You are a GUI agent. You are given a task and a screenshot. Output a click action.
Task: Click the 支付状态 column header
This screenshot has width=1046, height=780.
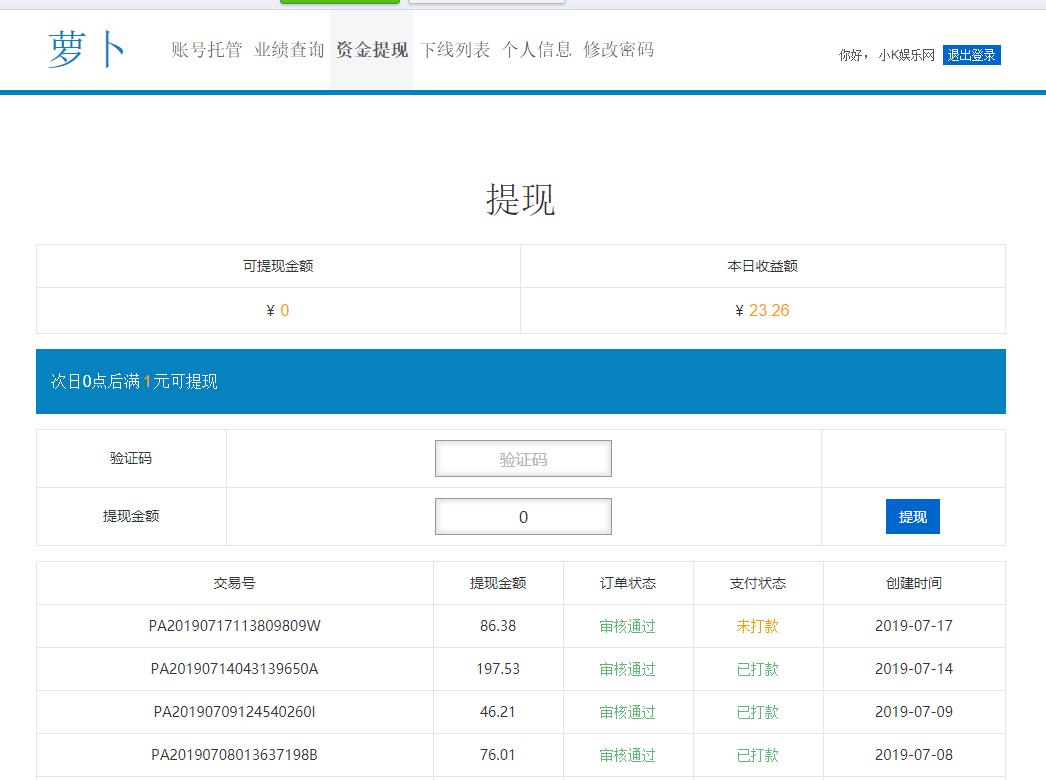point(758,583)
